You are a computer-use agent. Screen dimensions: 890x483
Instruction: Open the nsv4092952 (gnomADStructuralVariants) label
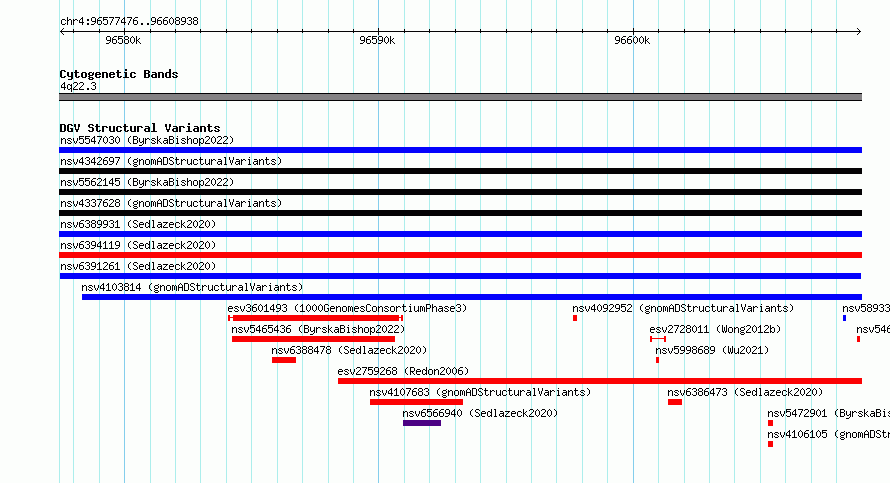pos(683,308)
